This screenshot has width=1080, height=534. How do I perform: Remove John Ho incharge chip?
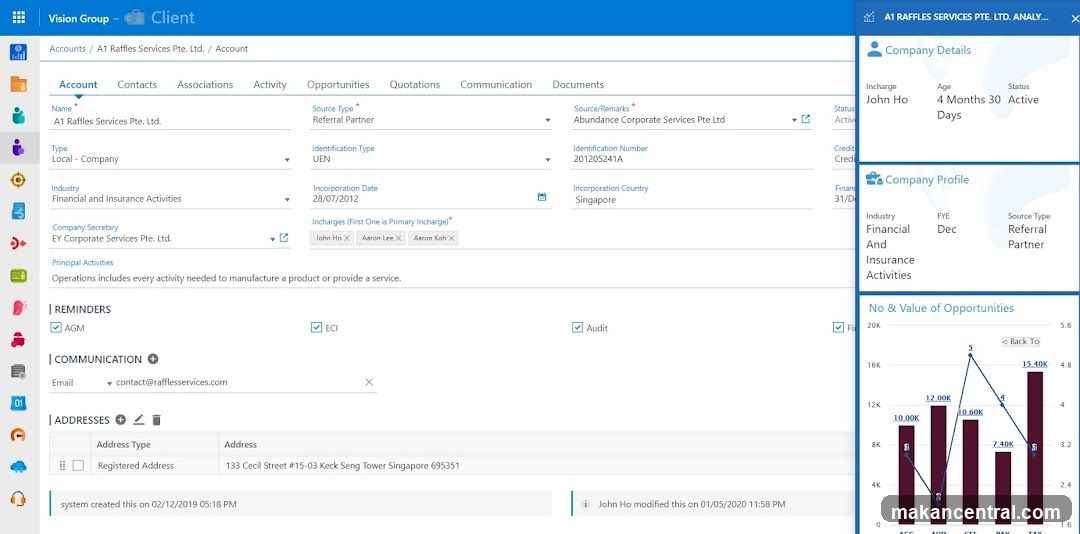coord(346,238)
